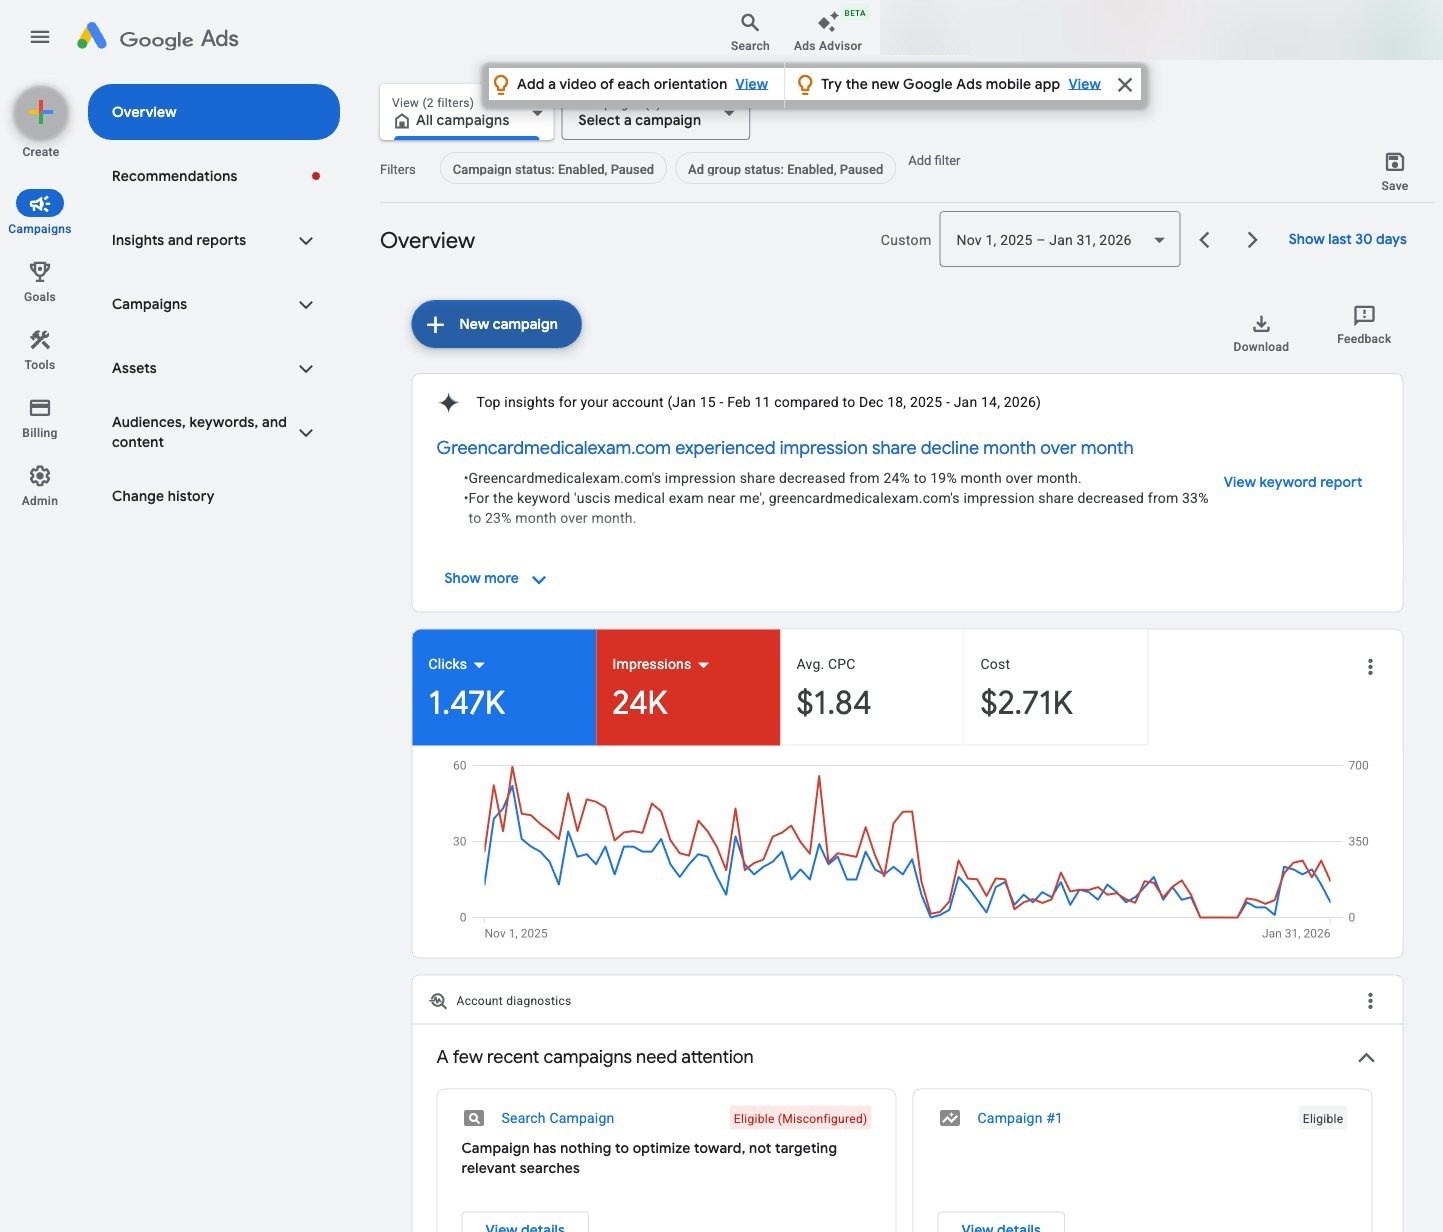The image size is (1443, 1232).
Task: Start a New campaign
Action: pos(496,324)
